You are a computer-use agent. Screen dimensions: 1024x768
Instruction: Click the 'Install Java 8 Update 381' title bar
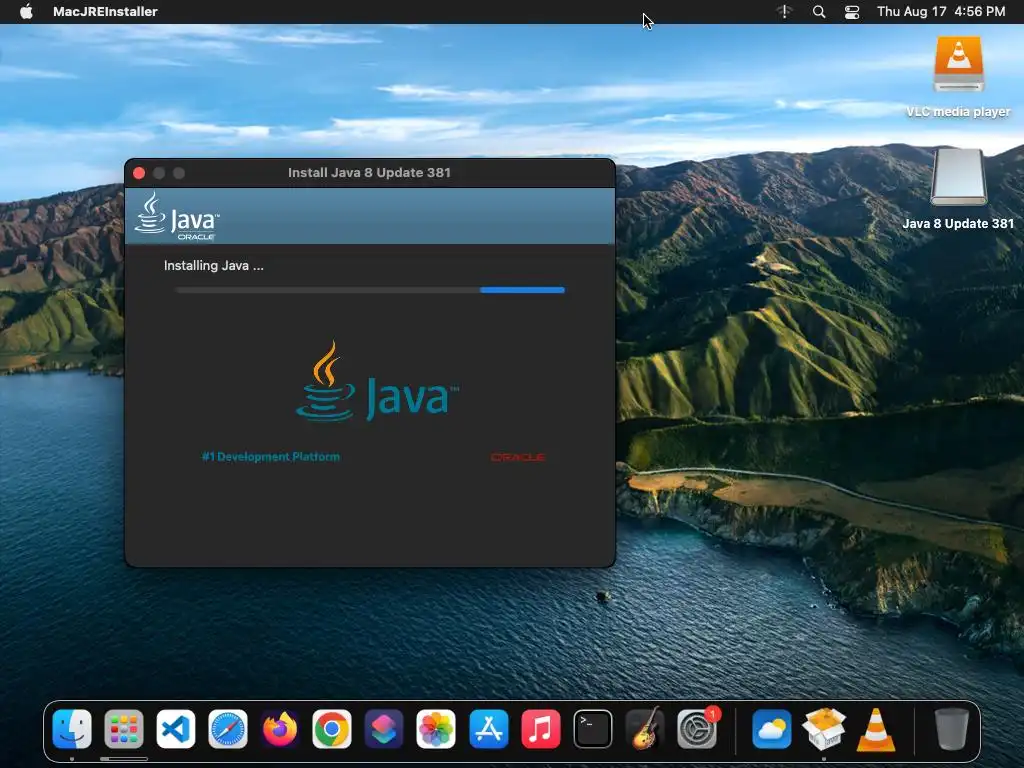coord(370,172)
